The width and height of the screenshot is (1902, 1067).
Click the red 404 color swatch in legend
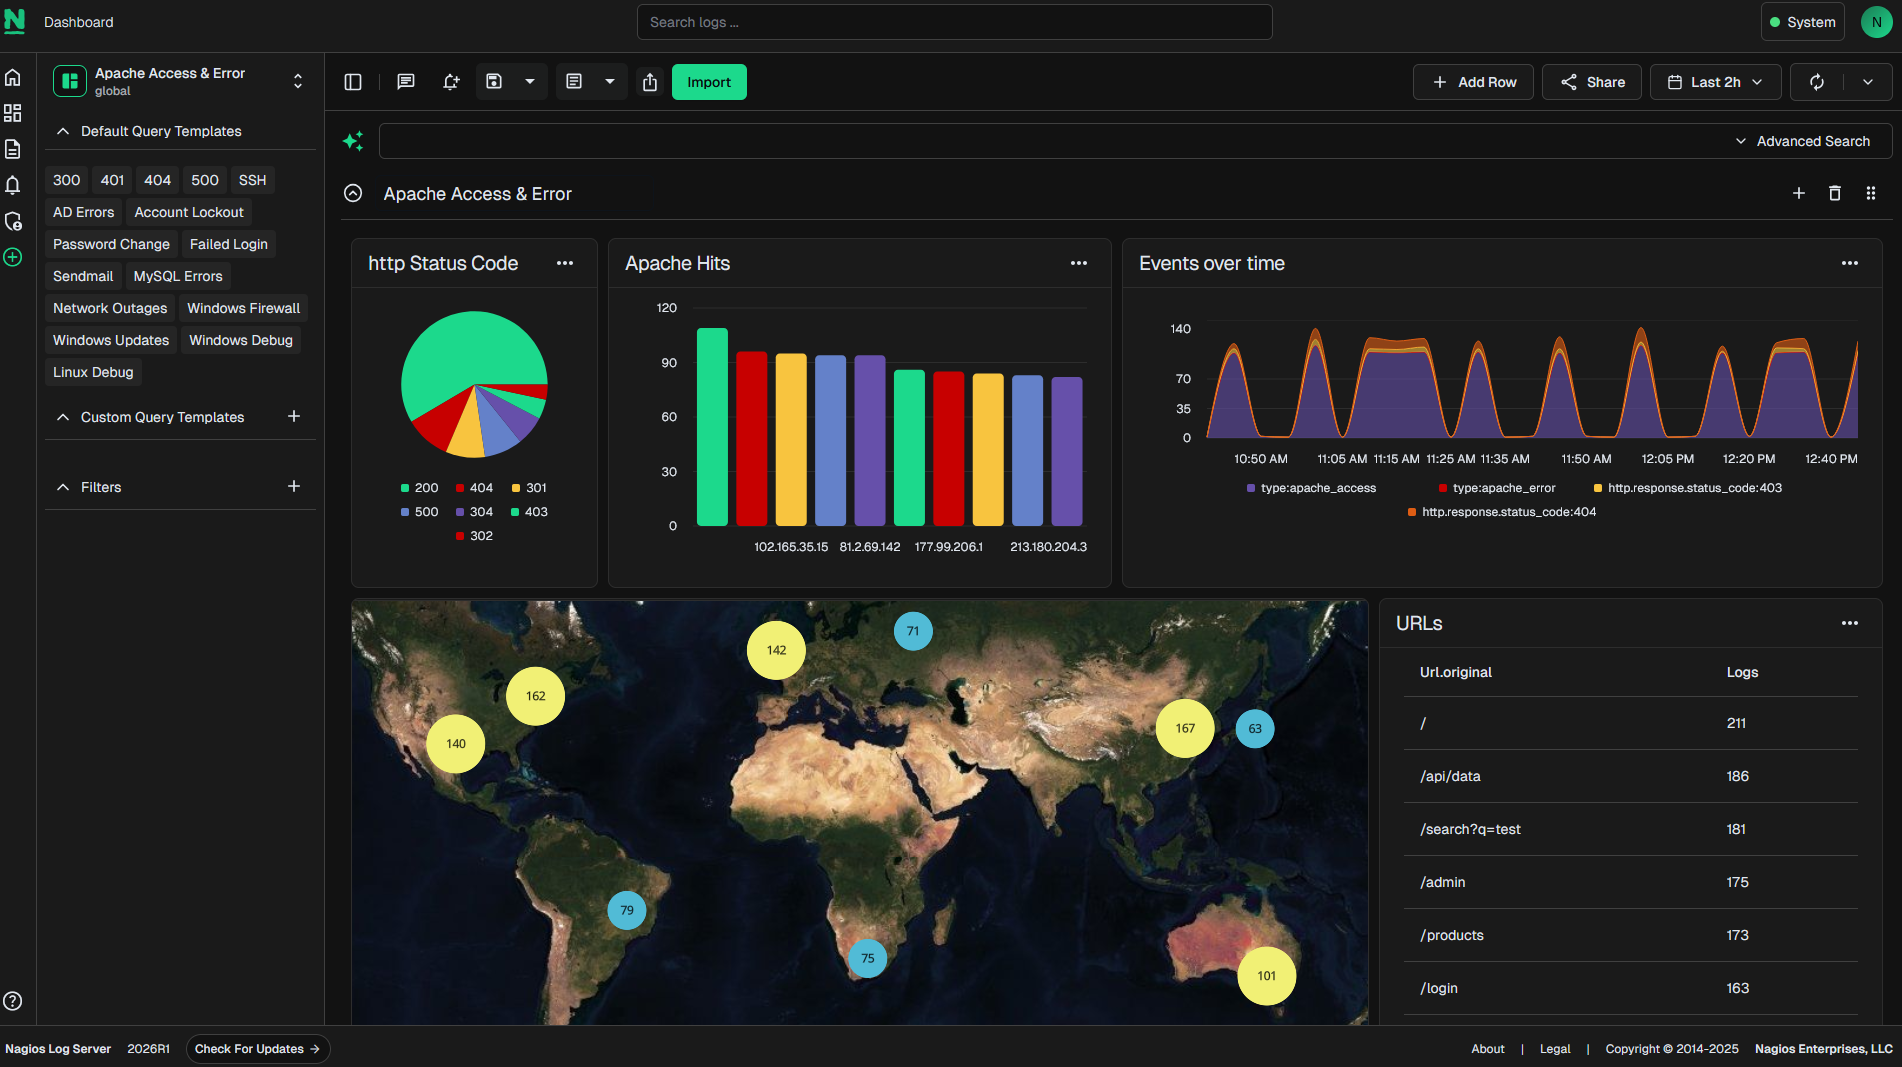pos(459,487)
